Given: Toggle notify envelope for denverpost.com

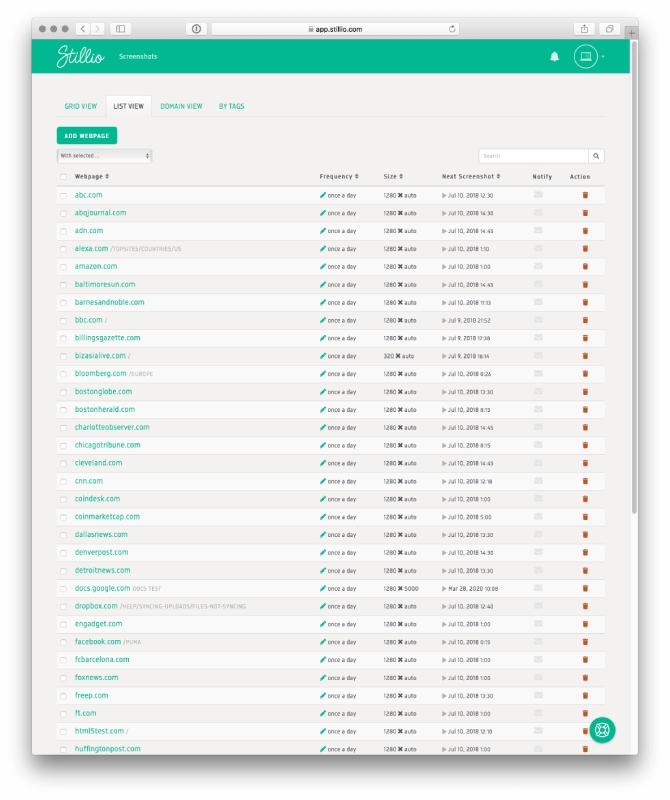Looking at the screenshot, I should 538,552.
